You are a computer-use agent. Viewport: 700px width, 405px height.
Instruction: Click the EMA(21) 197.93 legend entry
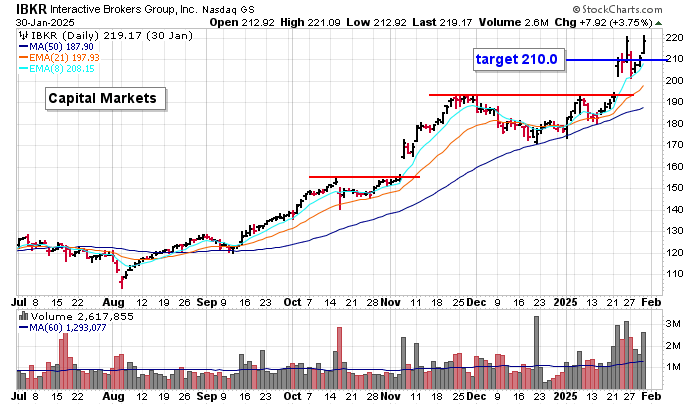[x=64, y=58]
